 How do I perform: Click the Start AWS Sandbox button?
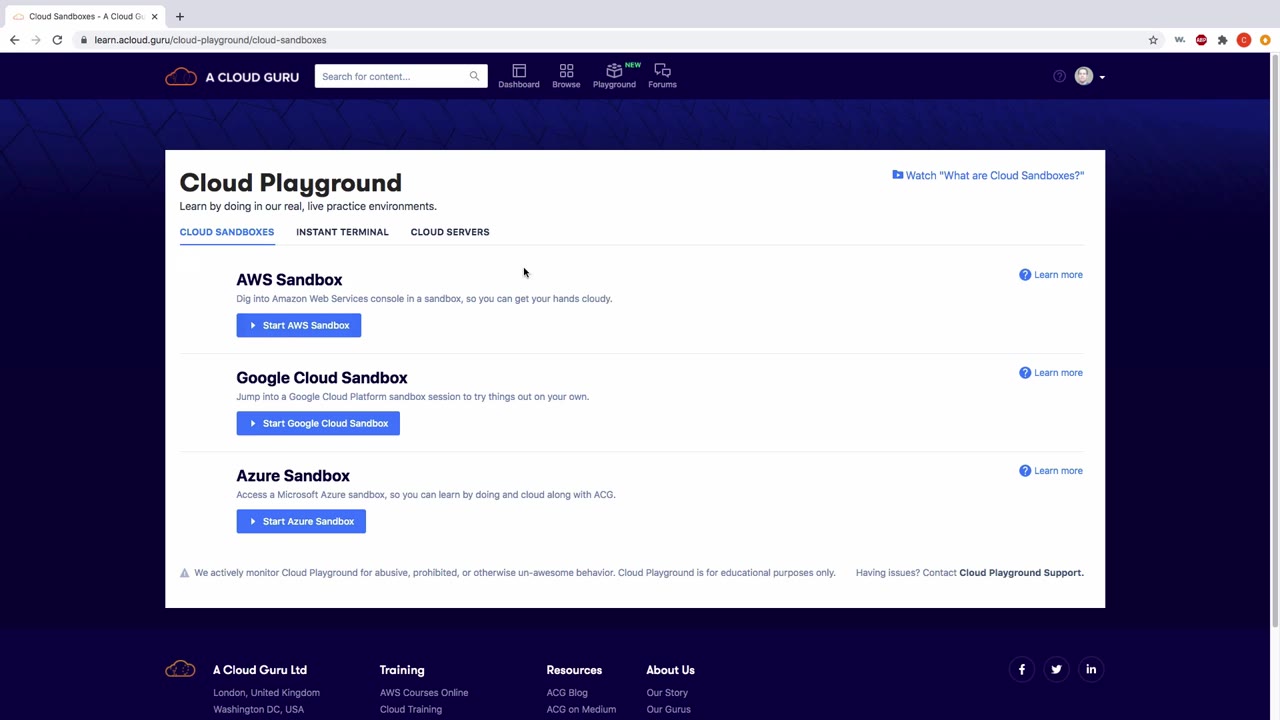(x=299, y=325)
